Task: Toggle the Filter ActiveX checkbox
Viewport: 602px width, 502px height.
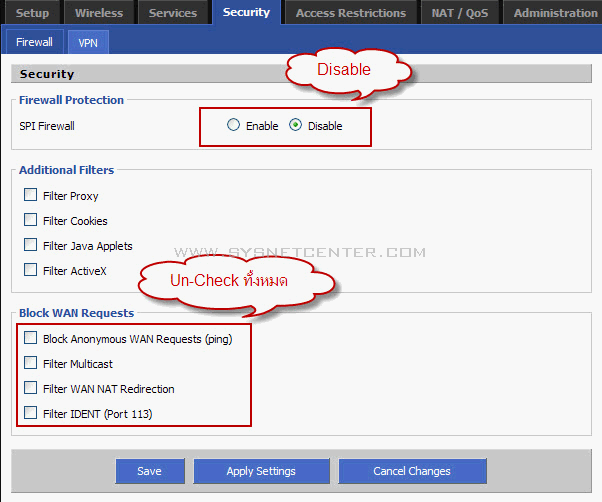Action: (30, 270)
